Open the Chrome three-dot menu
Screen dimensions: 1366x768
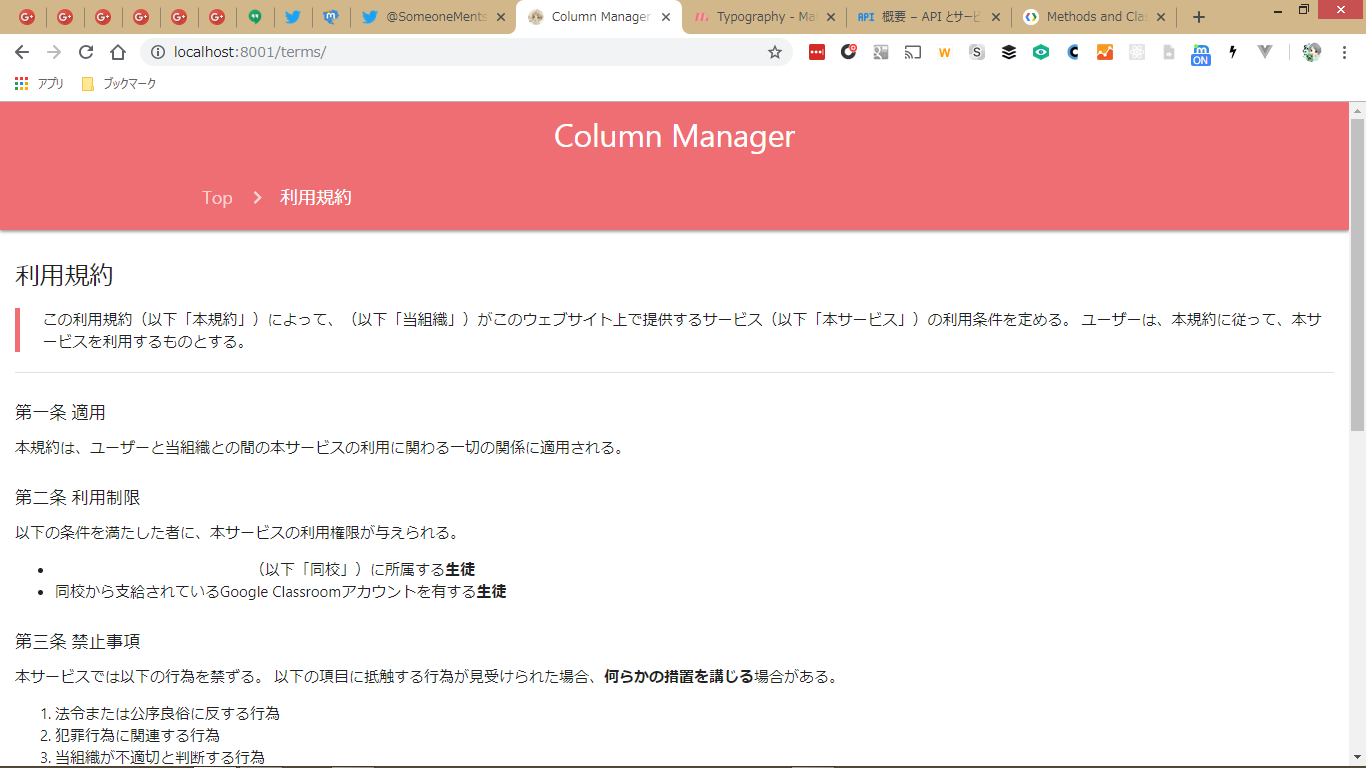[1345, 52]
